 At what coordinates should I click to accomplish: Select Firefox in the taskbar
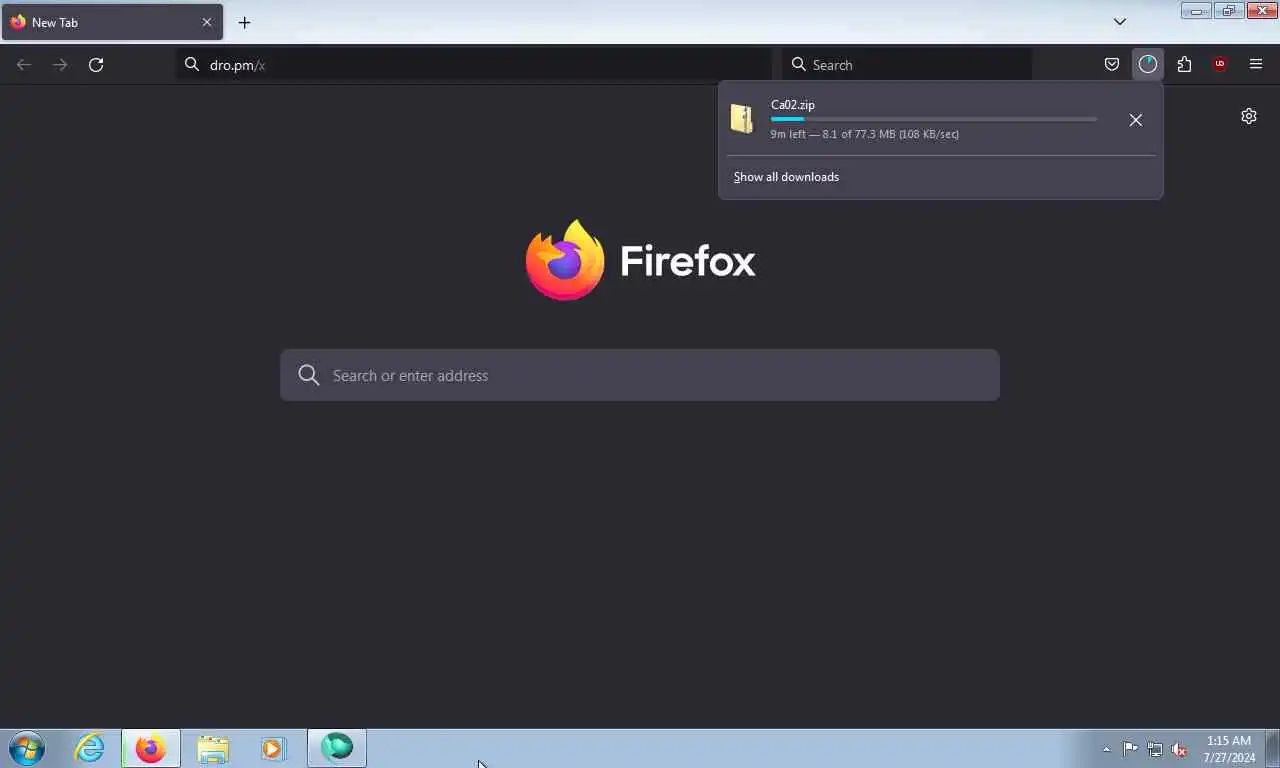click(151, 748)
